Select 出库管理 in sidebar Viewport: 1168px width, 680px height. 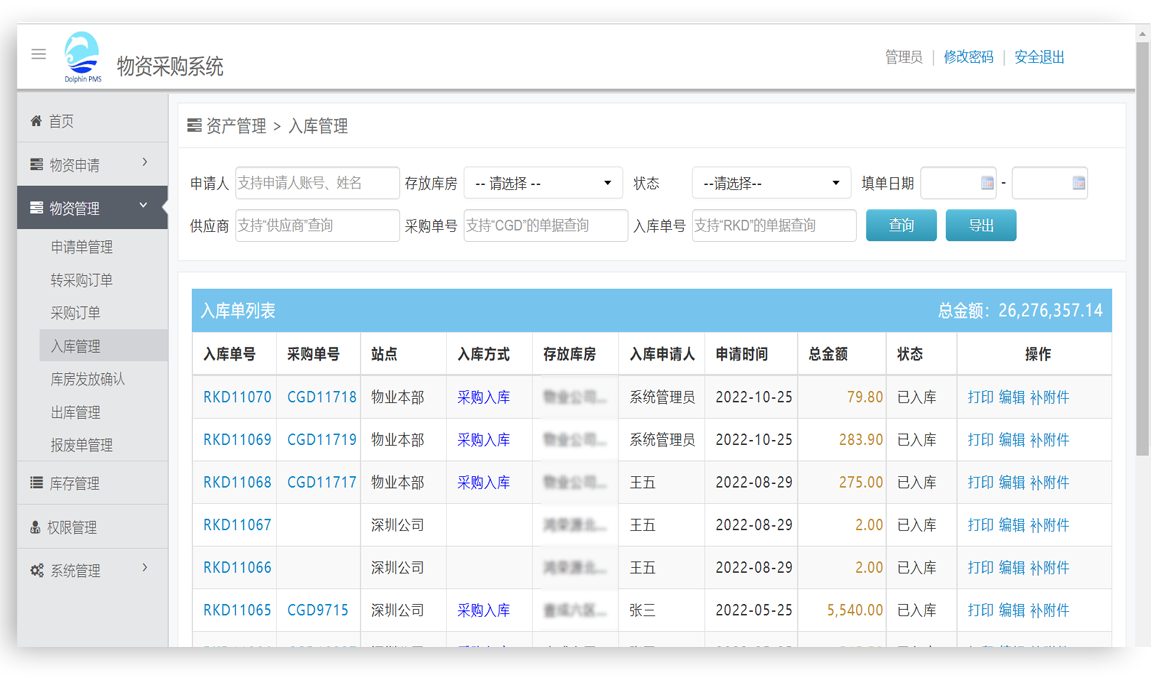76,412
